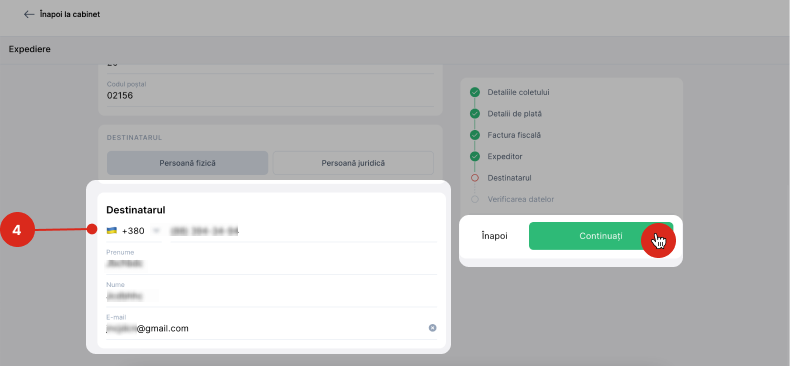Click the phone number input field
Screen dimensions: 790x366
point(304,231)
